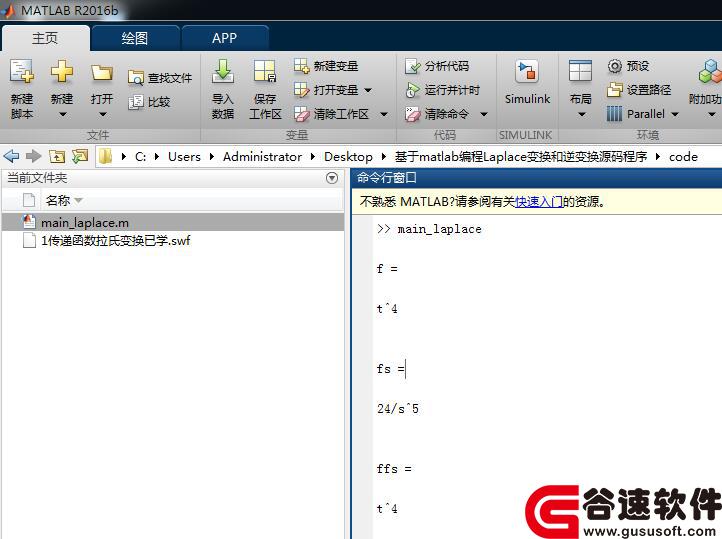Select the 1传递函数拉氏变换已学.swf file
This screenshot has height=539, width=722.
(x=173, y=240)
